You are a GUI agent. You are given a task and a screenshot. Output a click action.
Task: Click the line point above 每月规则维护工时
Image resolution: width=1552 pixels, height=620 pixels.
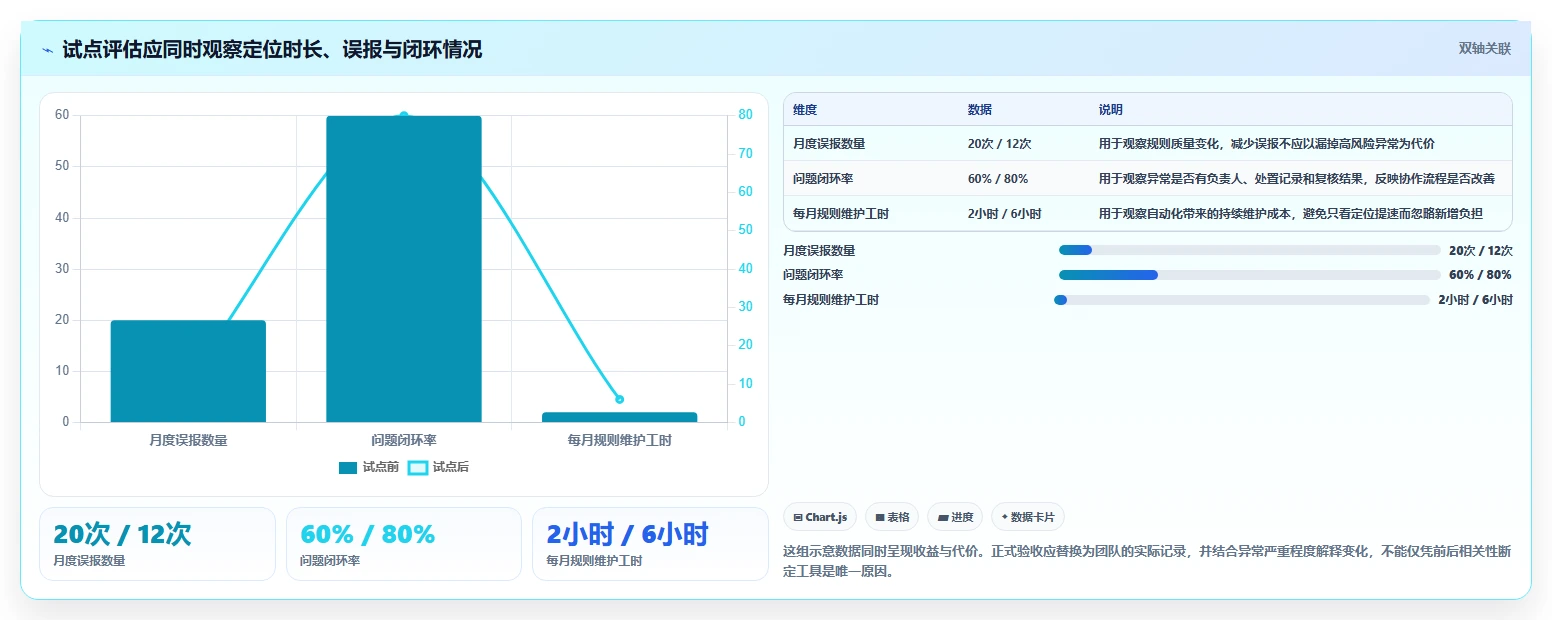pyautogui.click(x=619, y=399)
